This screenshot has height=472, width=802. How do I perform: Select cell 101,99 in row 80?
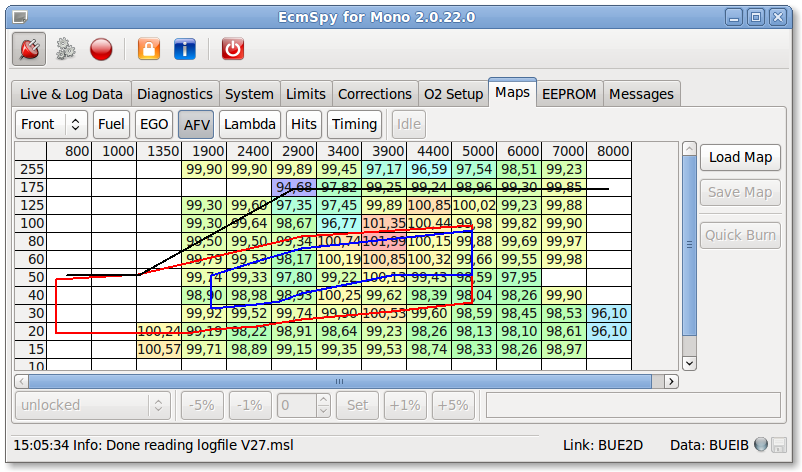point(384,241)
